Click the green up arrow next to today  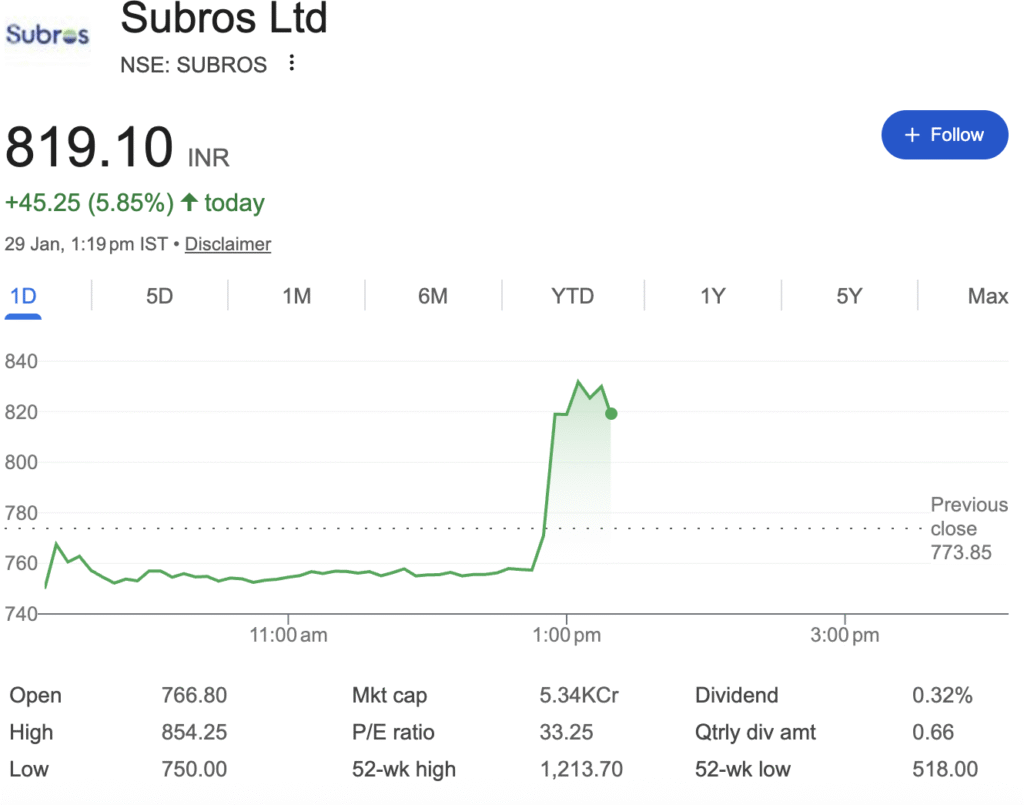(189, 203)
